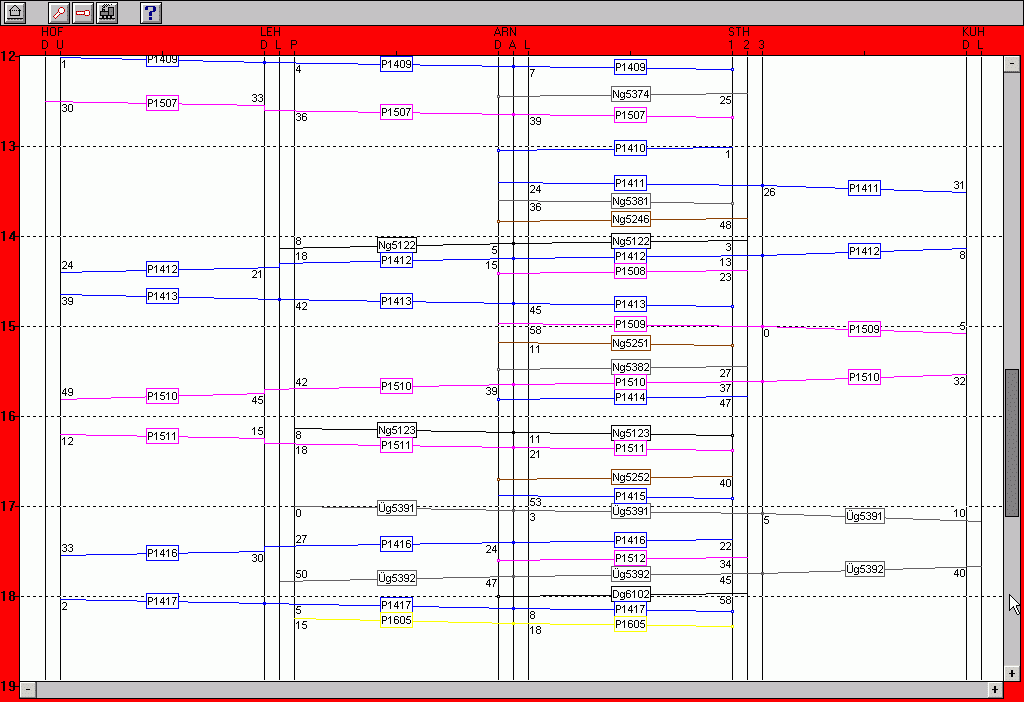This screenshot has width=1024, height=702.
Task: Select the ARN station header
Action: coord(505,31)
